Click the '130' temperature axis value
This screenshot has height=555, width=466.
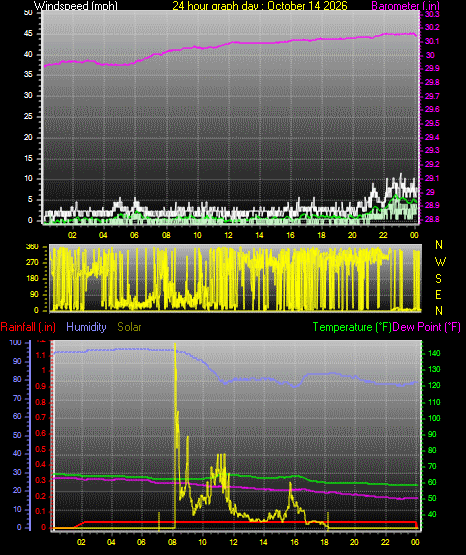(x=435, y=370)
